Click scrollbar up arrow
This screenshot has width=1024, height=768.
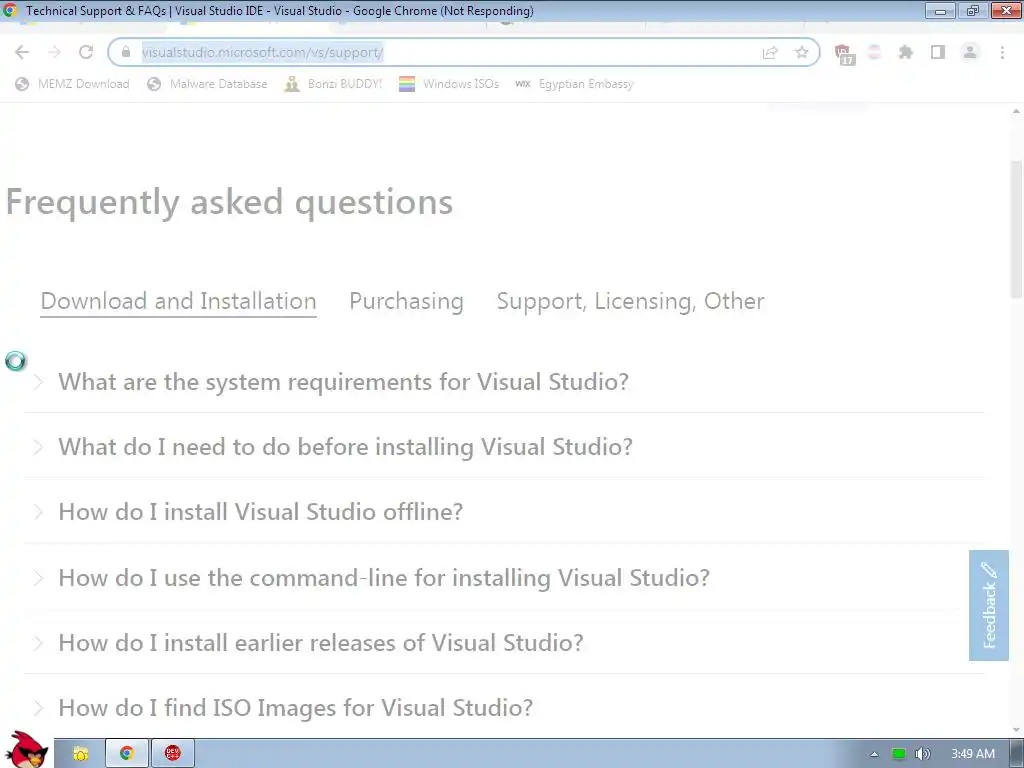pos(1016,112)
